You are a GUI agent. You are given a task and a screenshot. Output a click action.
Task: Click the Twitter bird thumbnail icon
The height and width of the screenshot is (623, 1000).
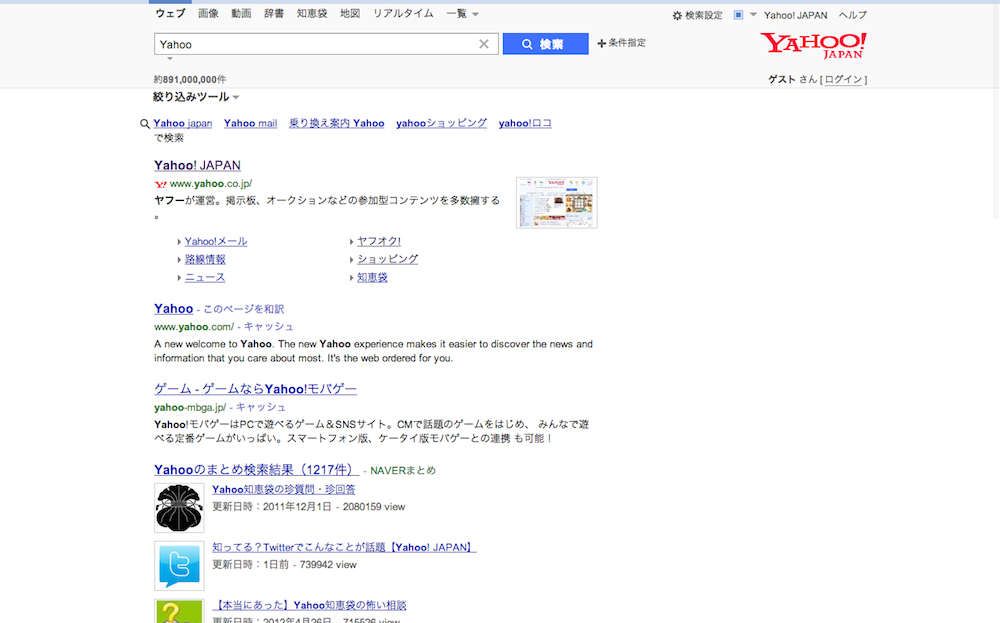click(x=179, y=565)
